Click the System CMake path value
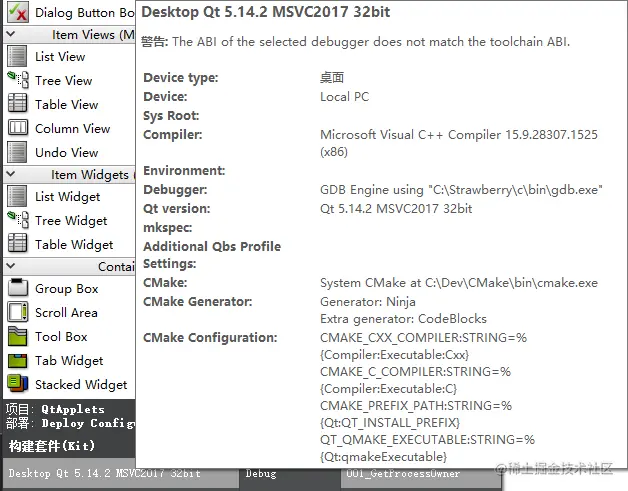This screenshot has height=491, width=628. 459,283
